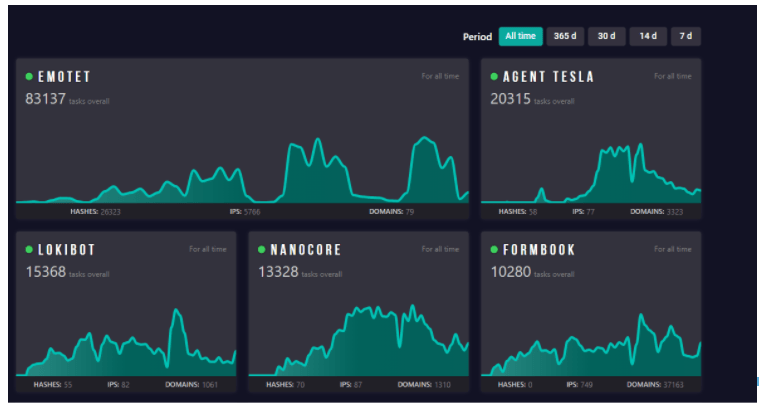Click NANOCORE 13328 tasks overall count
Image resolution: width=759 pixels, height=404 pixels.
[300, 272]
